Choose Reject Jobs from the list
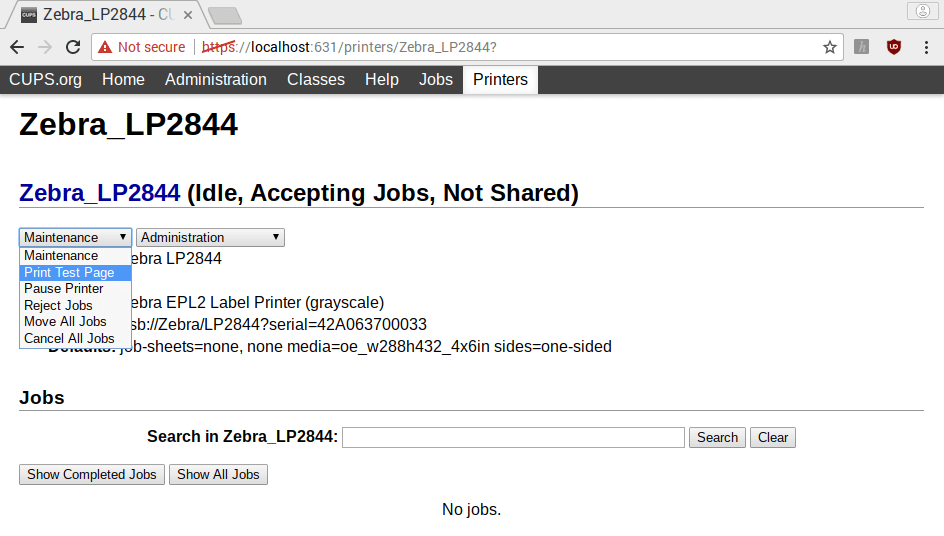Viewport: 944px width, 536px height. (75, 305)
